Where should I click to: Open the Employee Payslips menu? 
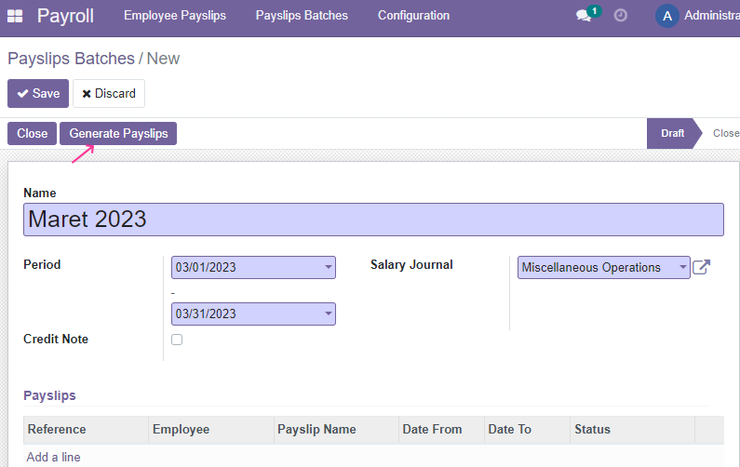click(x=175, y=16)
